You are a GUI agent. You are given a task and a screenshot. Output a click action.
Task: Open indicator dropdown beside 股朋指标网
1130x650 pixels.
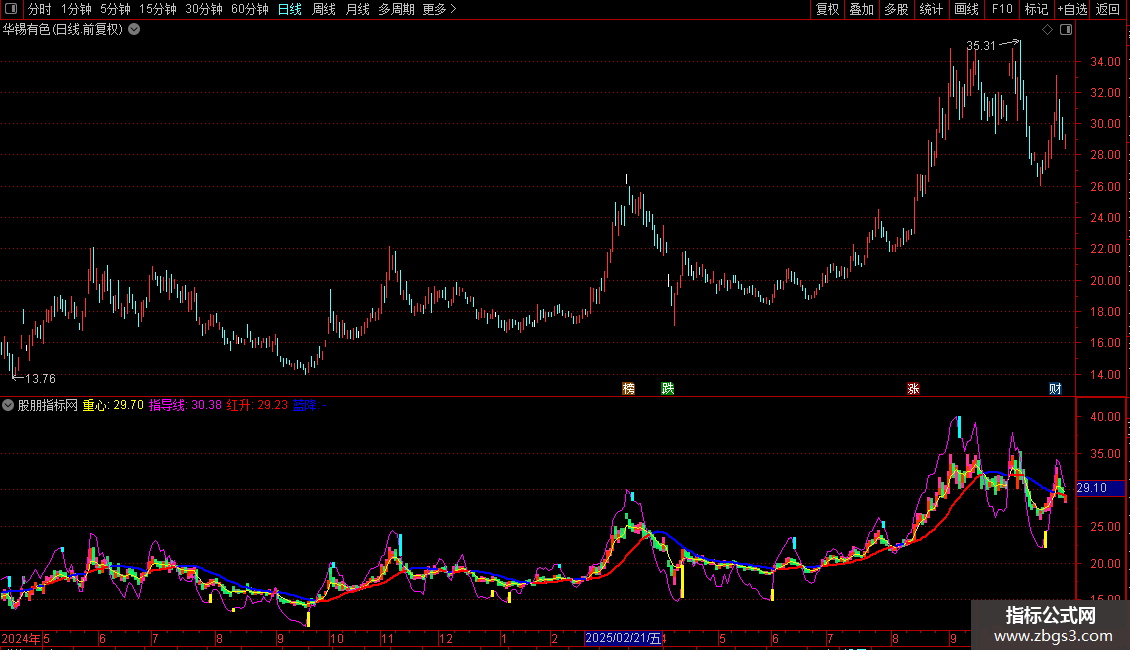[8, 405]
